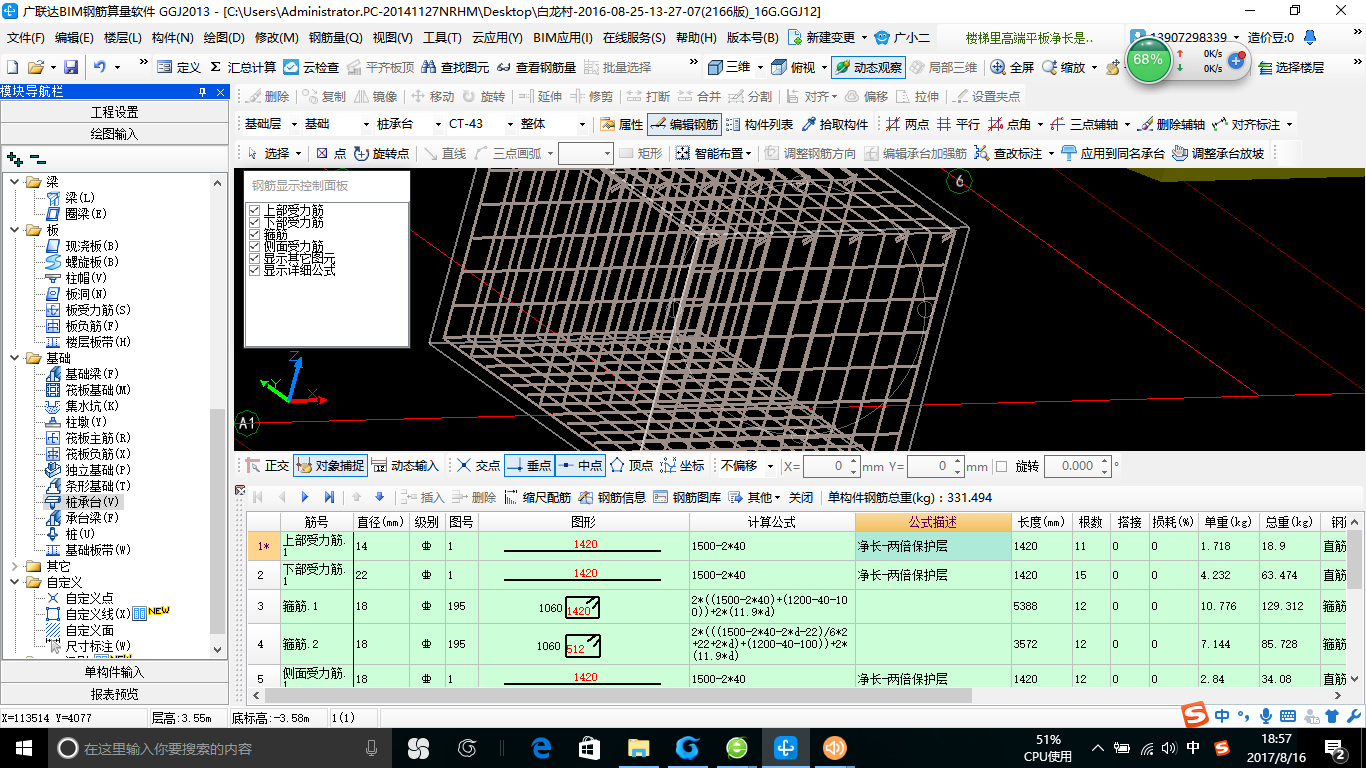This screenshot has width=1366, height=768.
Task: Click 报表预览 button
Action: coord(115,694)
